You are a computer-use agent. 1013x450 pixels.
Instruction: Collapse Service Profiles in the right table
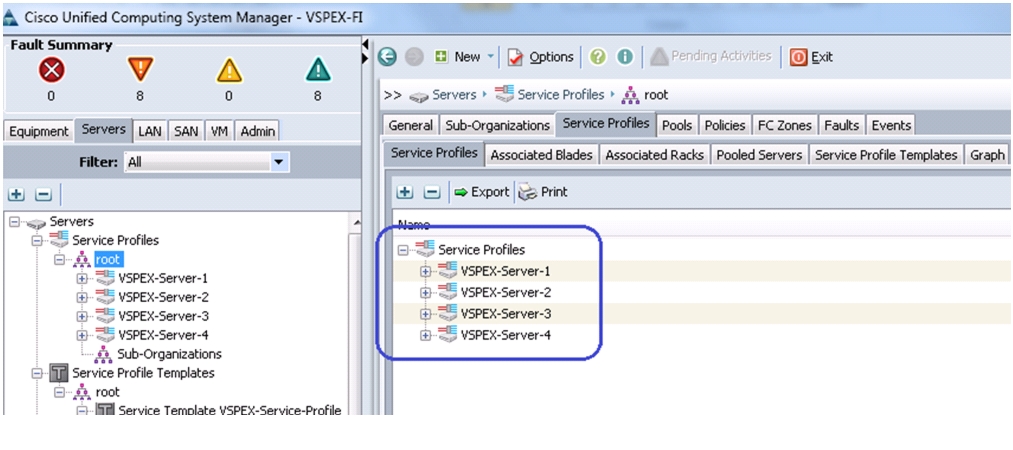(403, 250)
